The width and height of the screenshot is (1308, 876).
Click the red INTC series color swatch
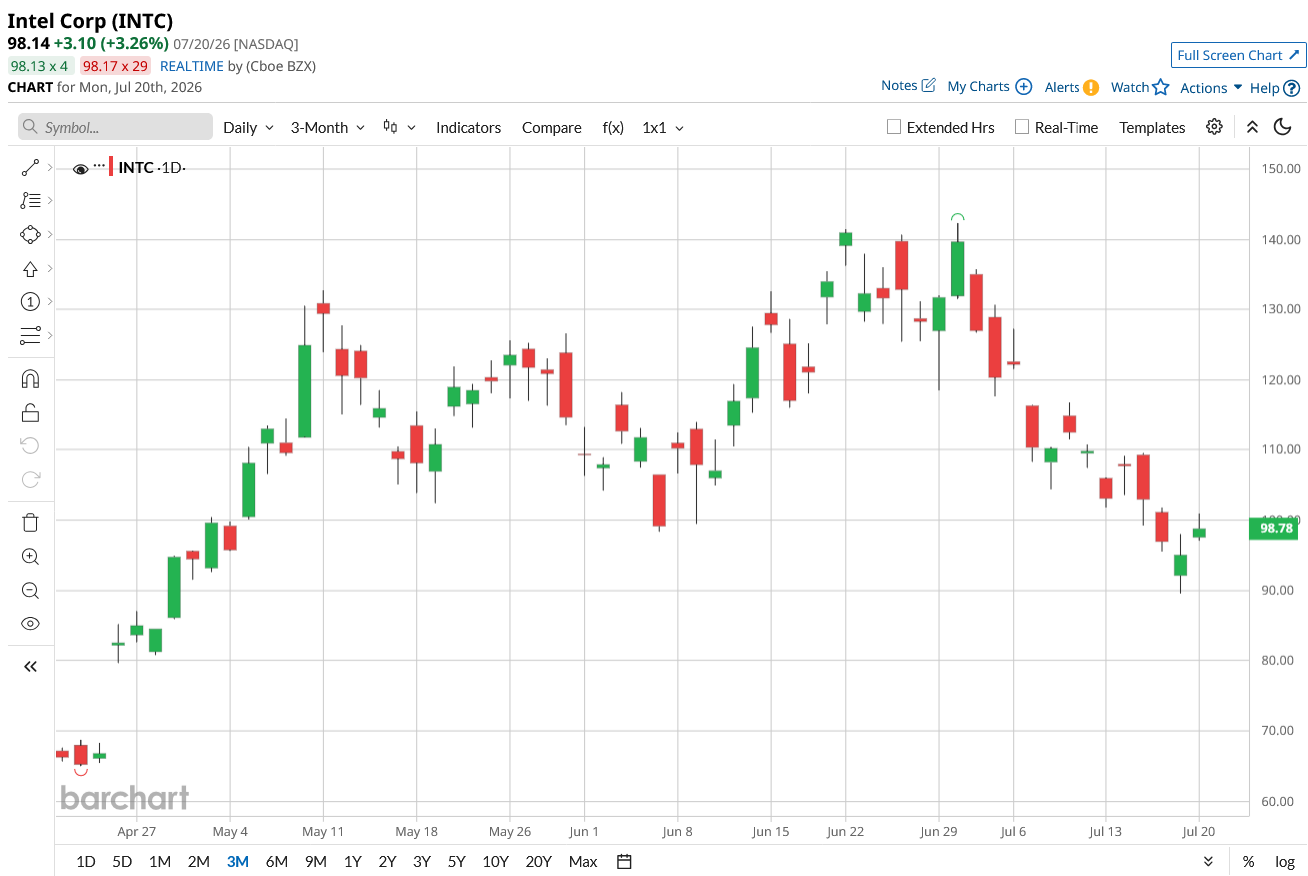[x=111, y=167]
